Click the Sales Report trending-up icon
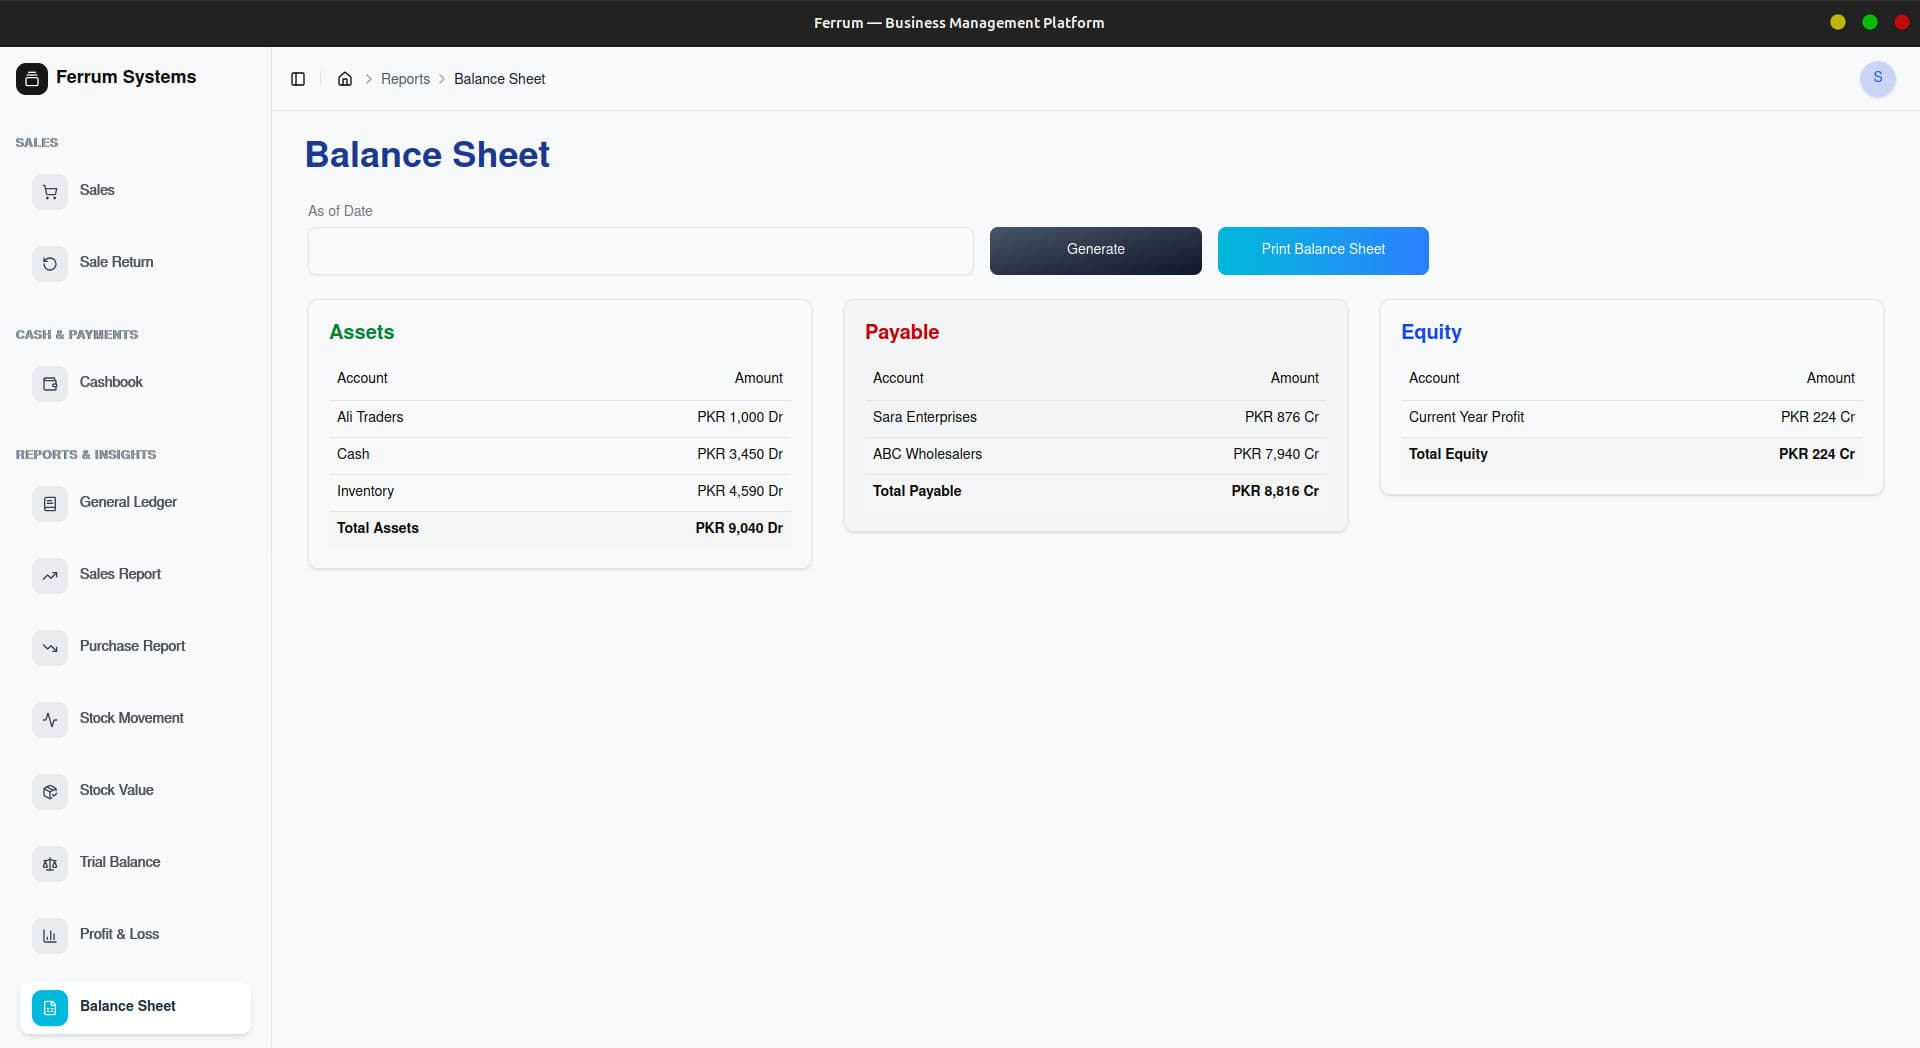 (50, 575)
